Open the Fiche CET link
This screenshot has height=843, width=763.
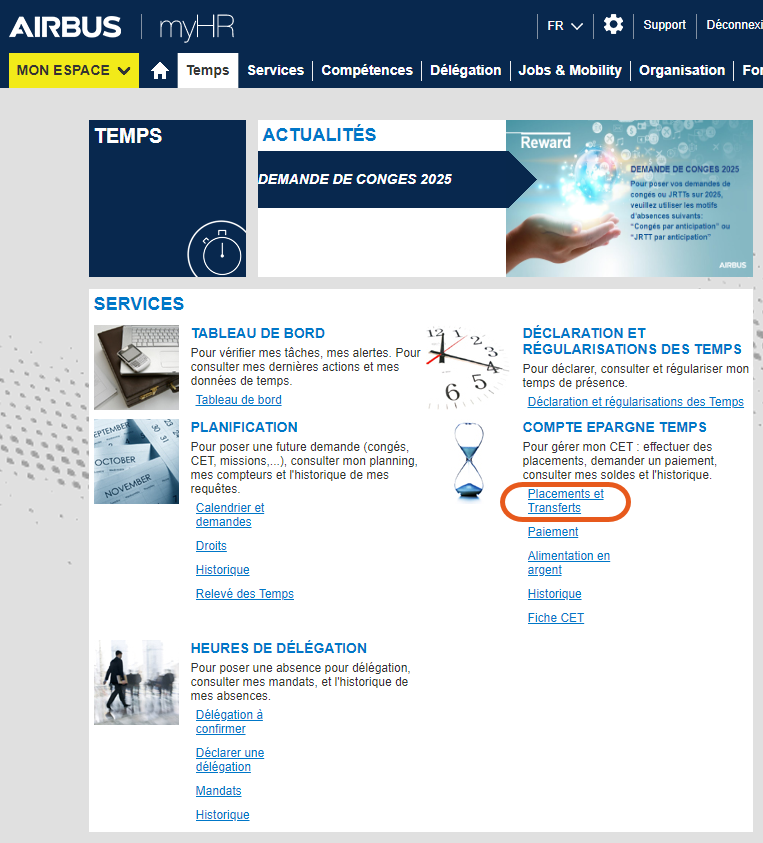click(555, 618)
